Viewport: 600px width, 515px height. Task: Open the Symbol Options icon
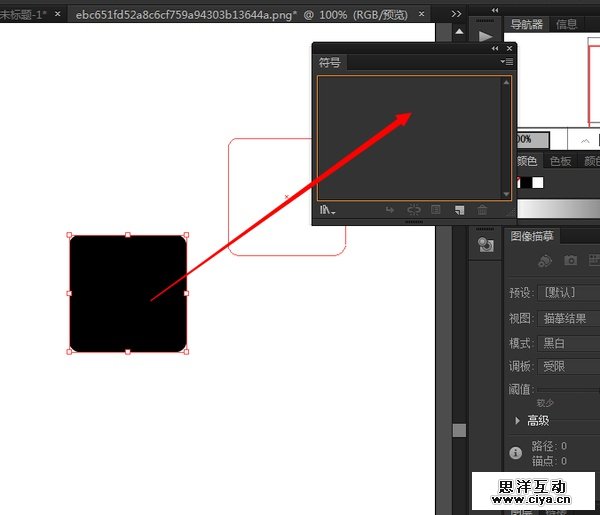[x=436, y=210]
